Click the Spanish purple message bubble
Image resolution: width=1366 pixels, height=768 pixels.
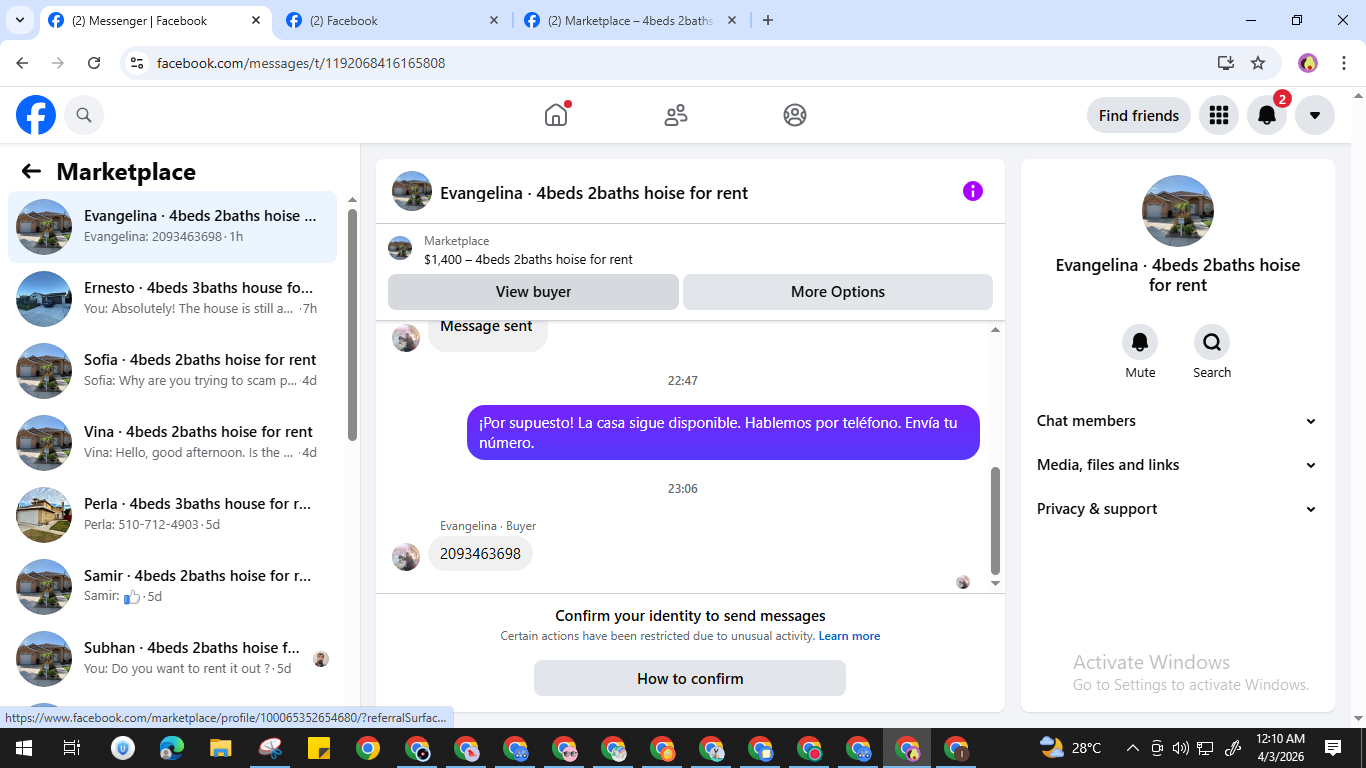point(723,432)
